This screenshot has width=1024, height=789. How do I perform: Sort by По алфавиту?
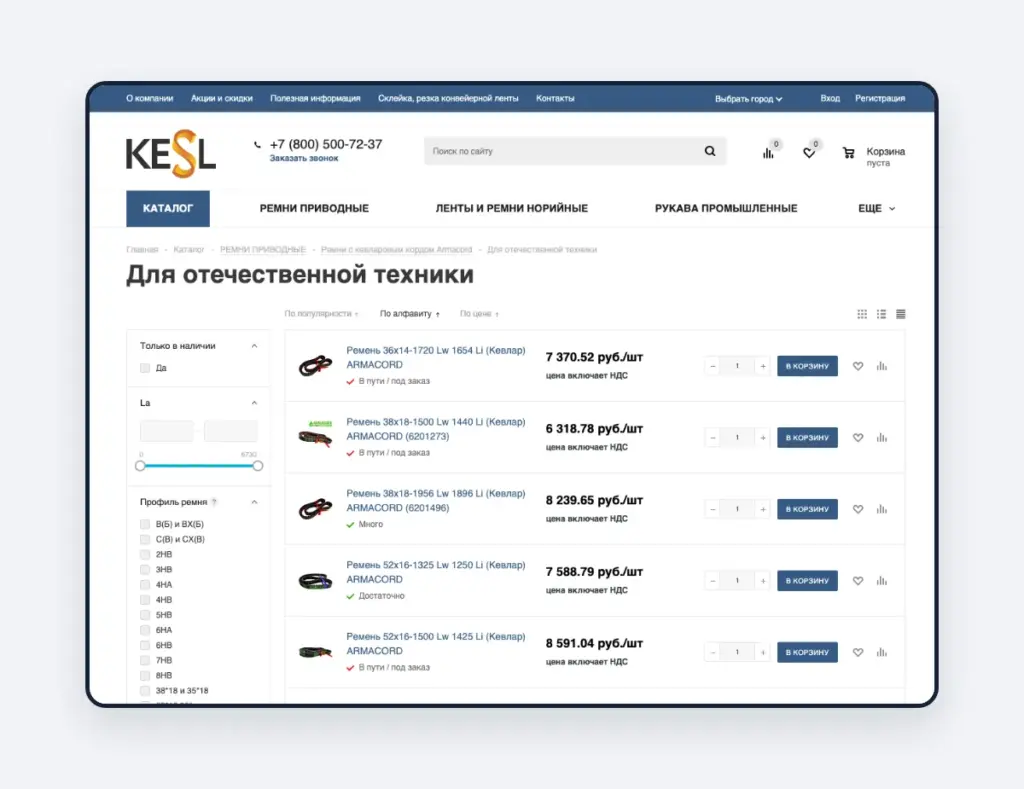409,314
